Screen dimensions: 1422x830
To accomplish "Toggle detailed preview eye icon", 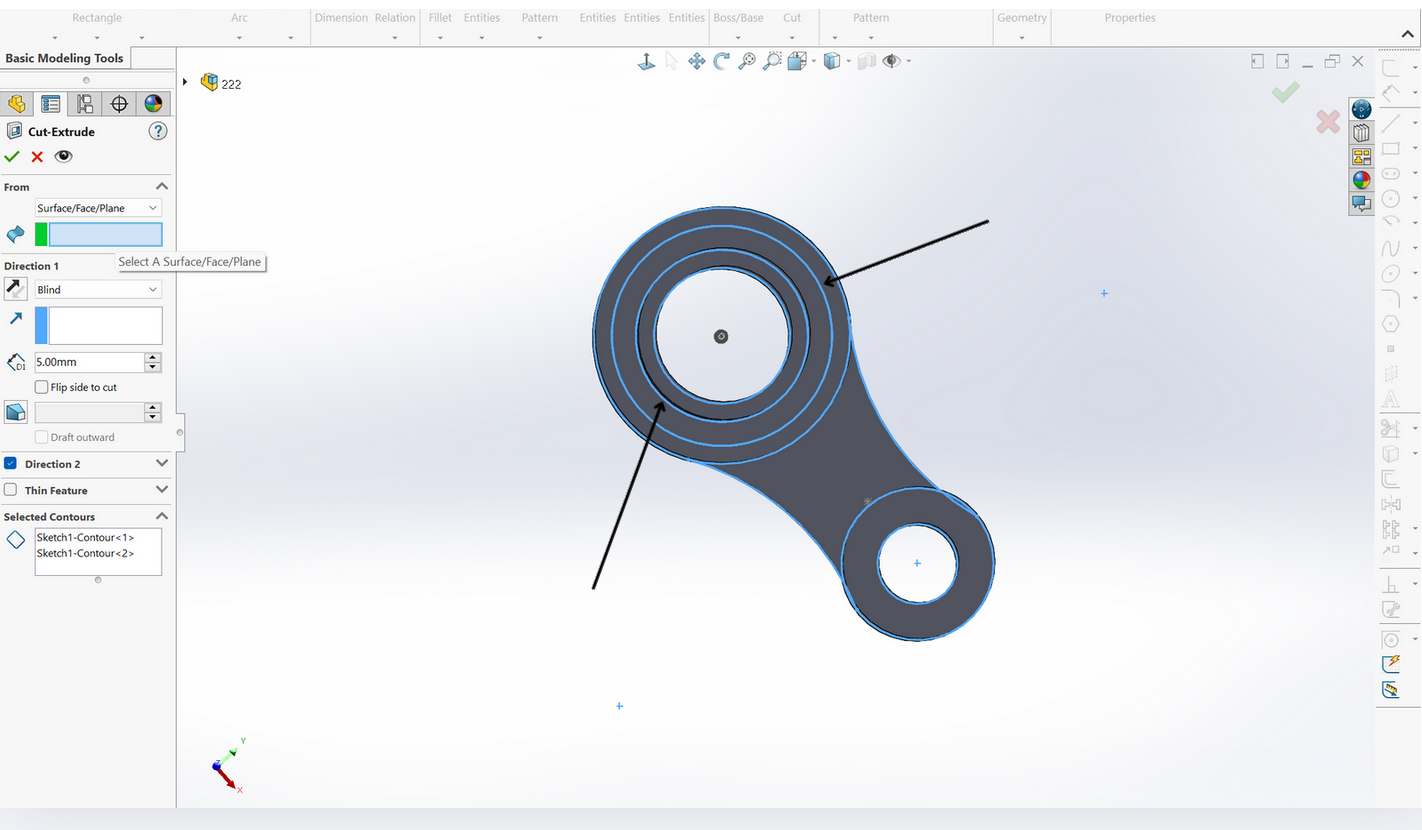I will tap(63, 156).
